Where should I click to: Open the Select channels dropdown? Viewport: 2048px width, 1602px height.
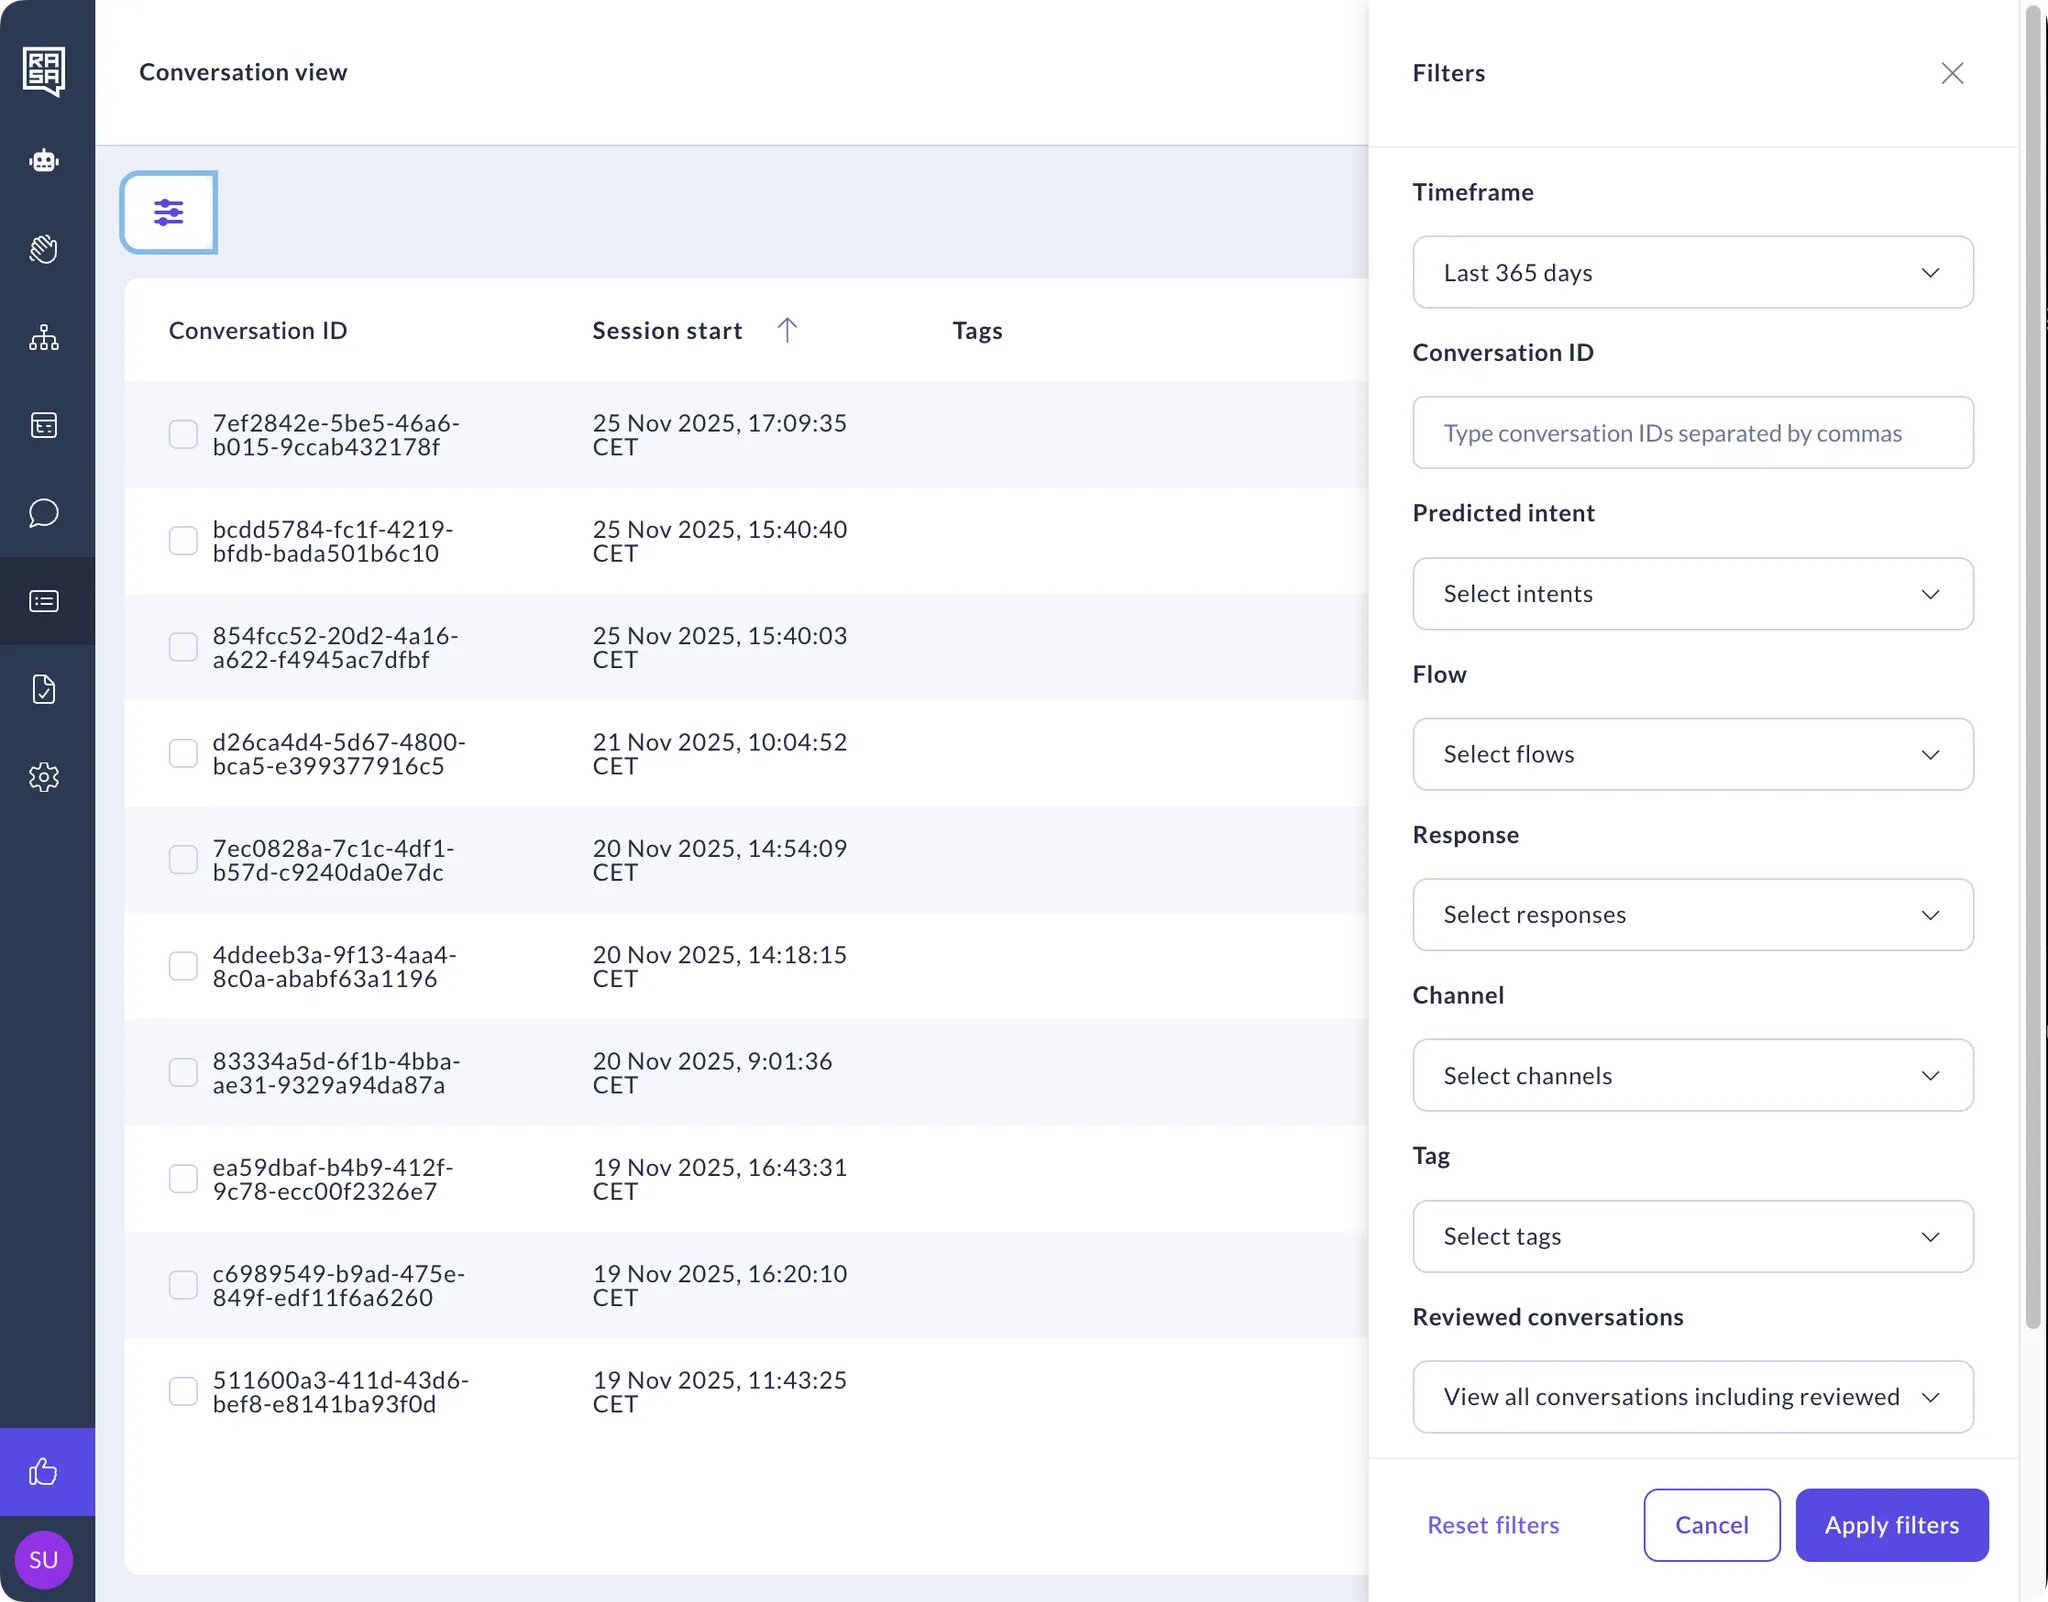[x=1692, y=1075]
